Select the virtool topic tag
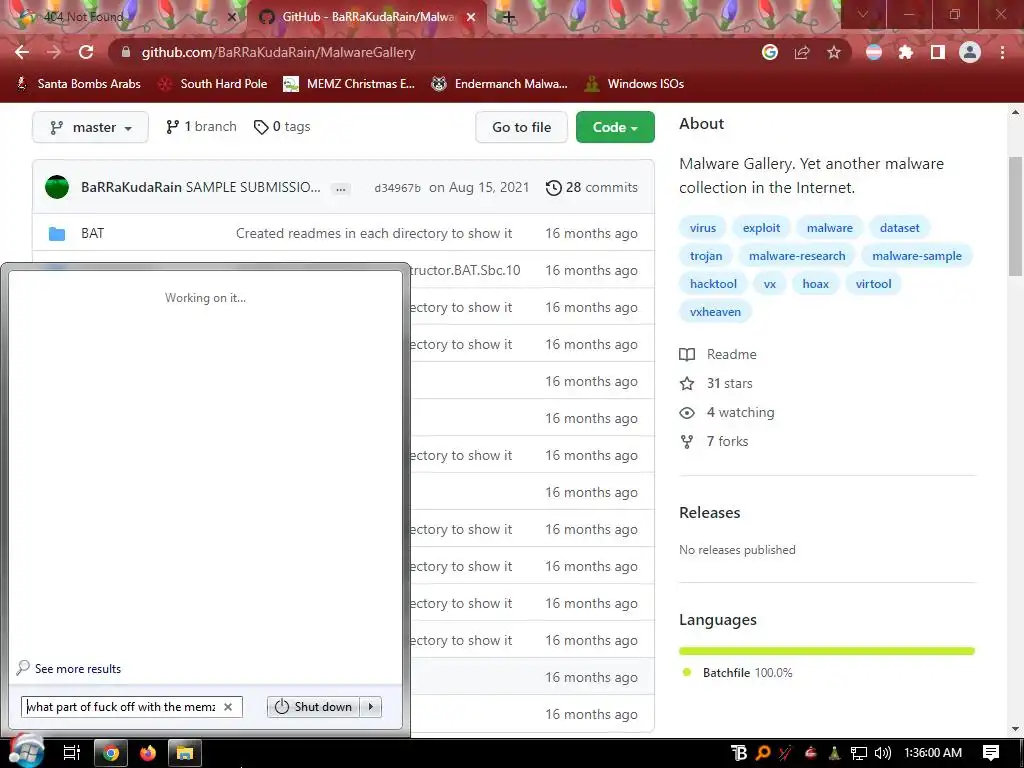The image size is (1024, 768). [x=873, y=284]
